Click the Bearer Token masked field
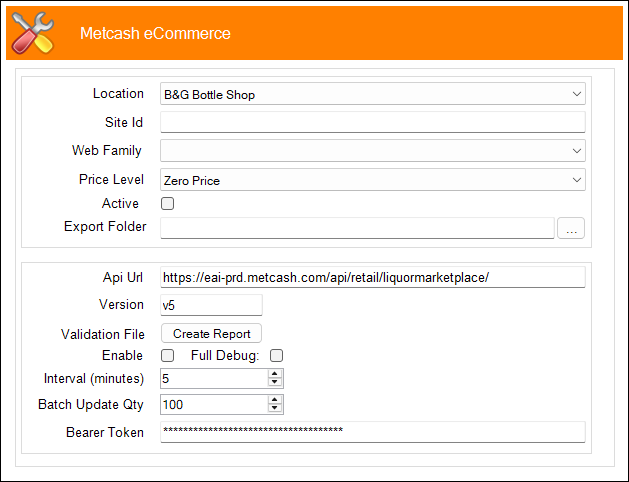 click(373, 432)
